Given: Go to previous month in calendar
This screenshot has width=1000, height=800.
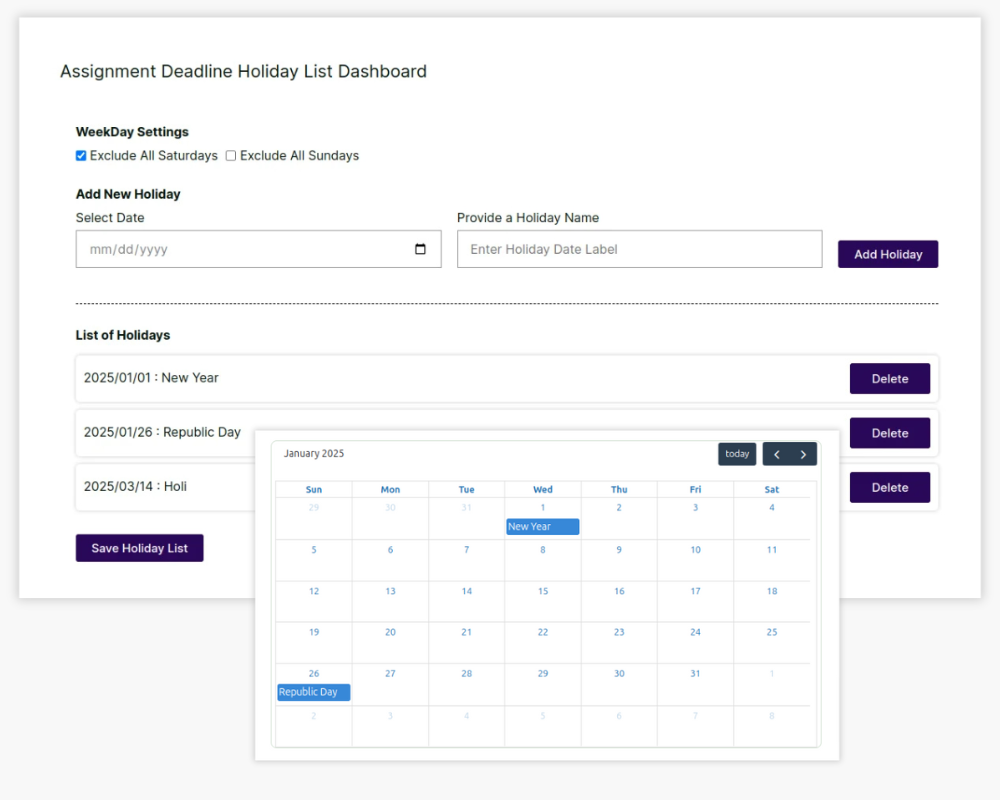Looking at the screenshot, I should click(777, 454).
